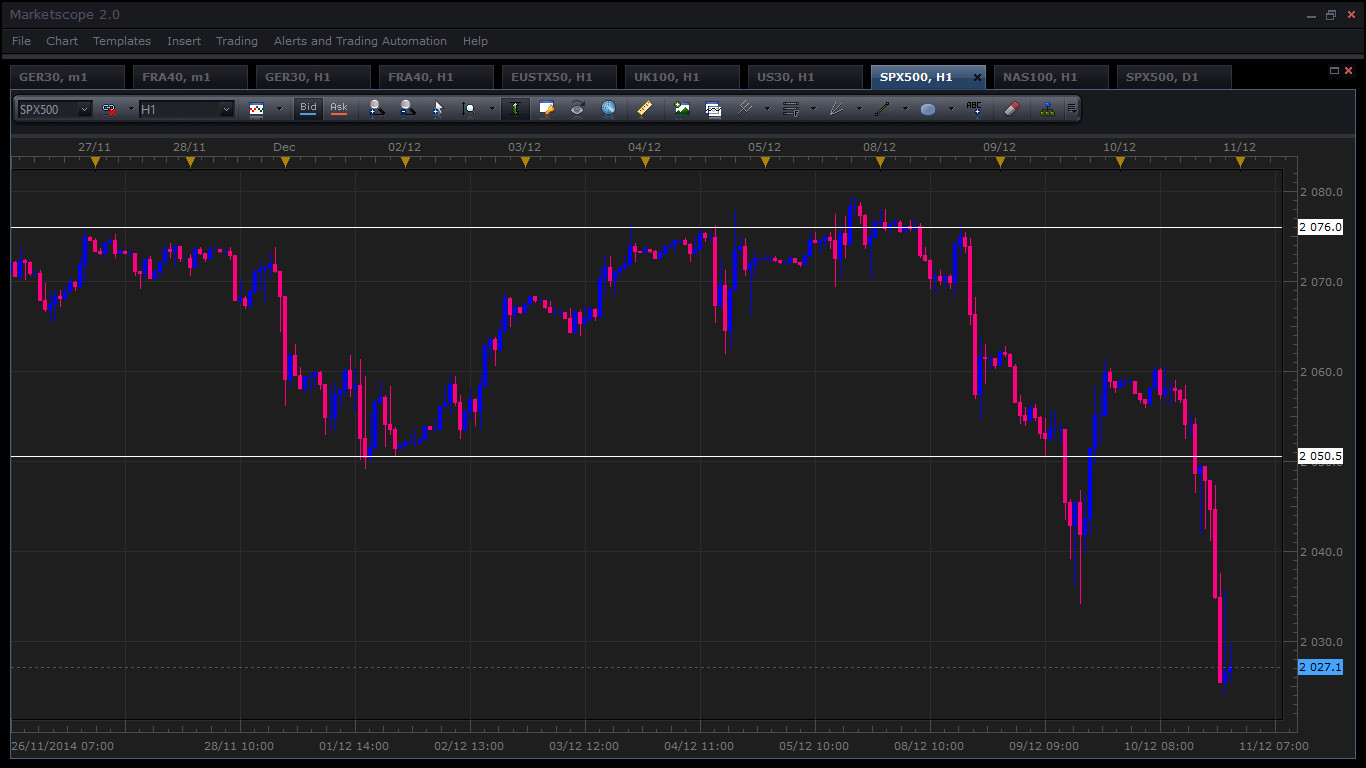Click the 2 076.0 price level label

[x=1320, y=227]
